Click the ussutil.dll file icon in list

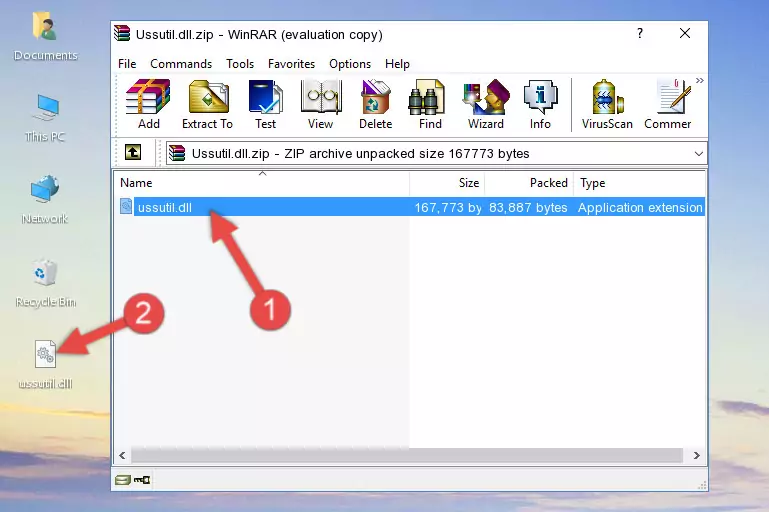point(126,206)
